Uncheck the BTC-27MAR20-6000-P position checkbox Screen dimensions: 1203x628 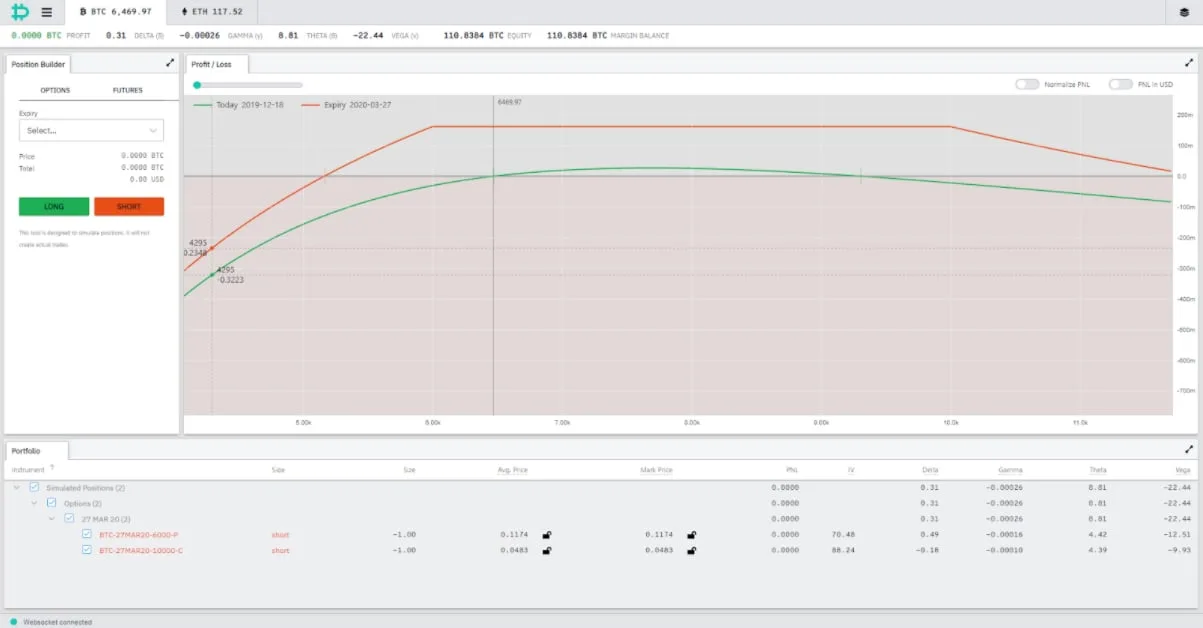click(x=87, y=535)
